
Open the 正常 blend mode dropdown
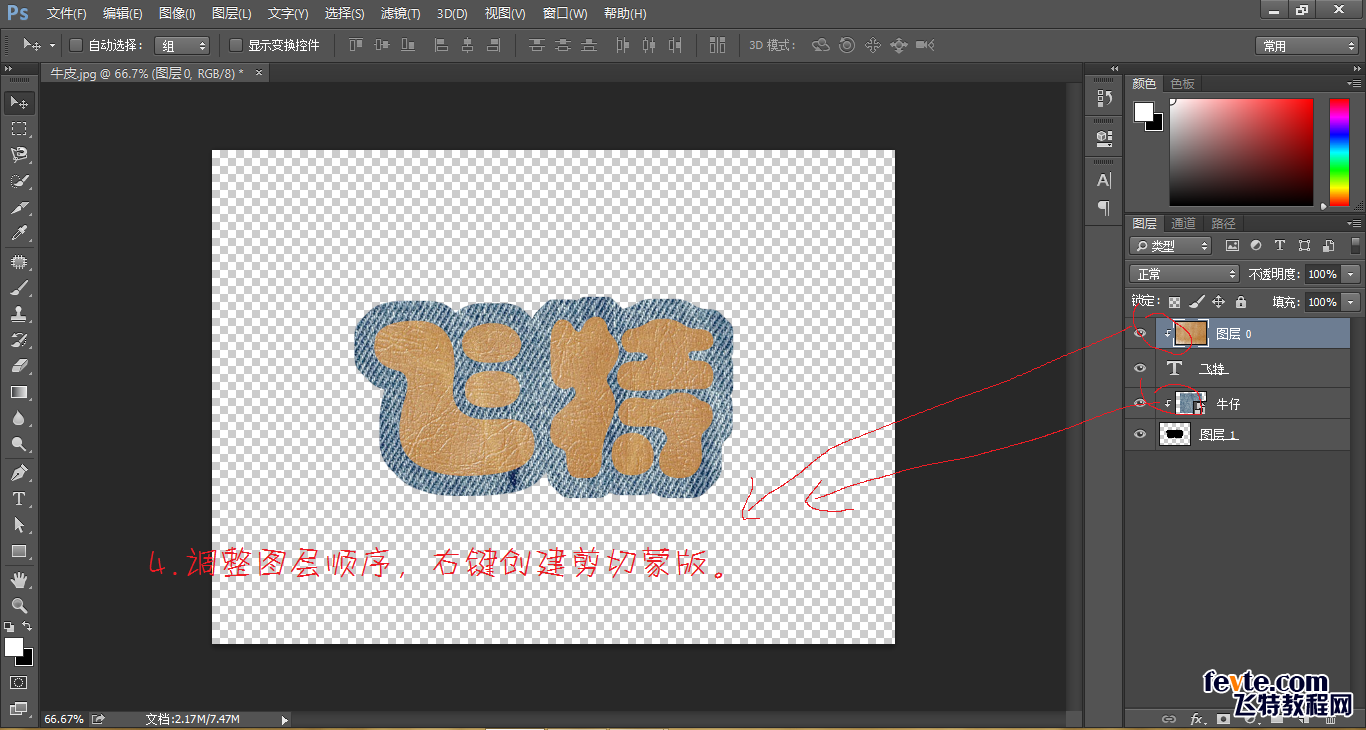click(1184, 274)
